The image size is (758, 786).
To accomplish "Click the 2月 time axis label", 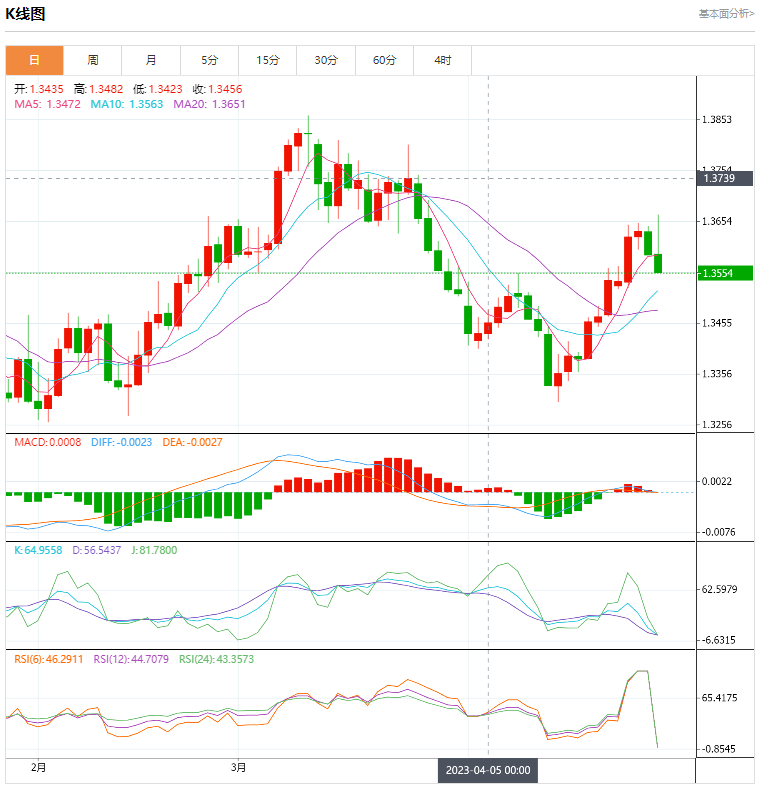I will (39, 767).
